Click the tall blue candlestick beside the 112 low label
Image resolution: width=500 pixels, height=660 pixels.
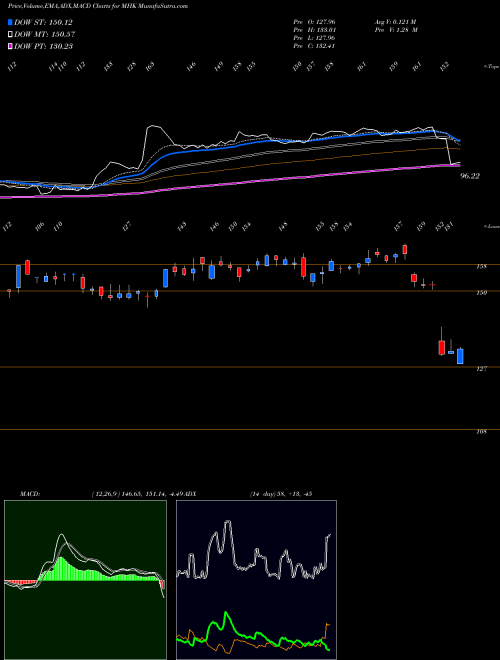(x=19, y=277)
